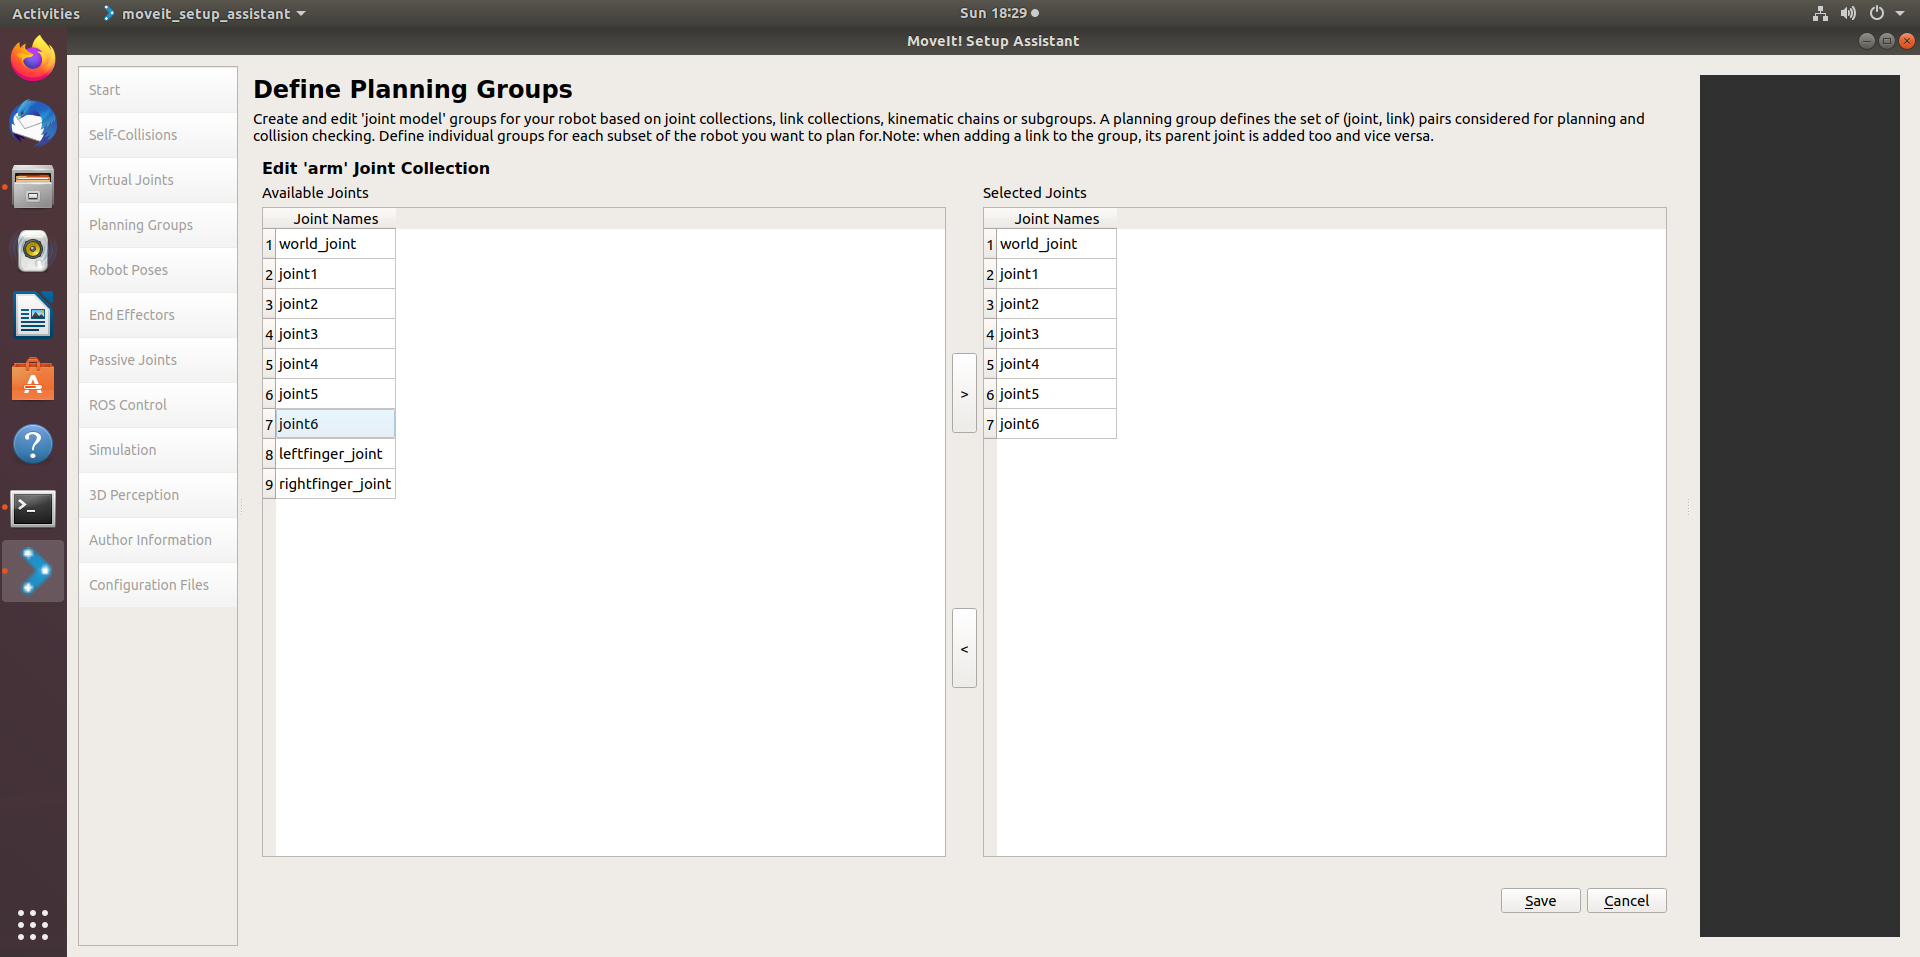1920x957 pixels.
Task: Open Firefox from the dock
Action: 33,58
